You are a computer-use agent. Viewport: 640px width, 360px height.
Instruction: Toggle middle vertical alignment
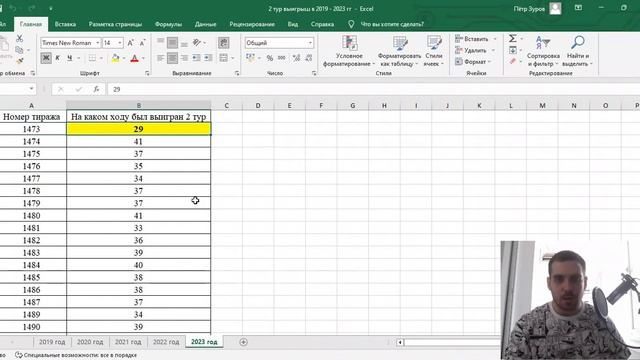(x=172, y=42)
